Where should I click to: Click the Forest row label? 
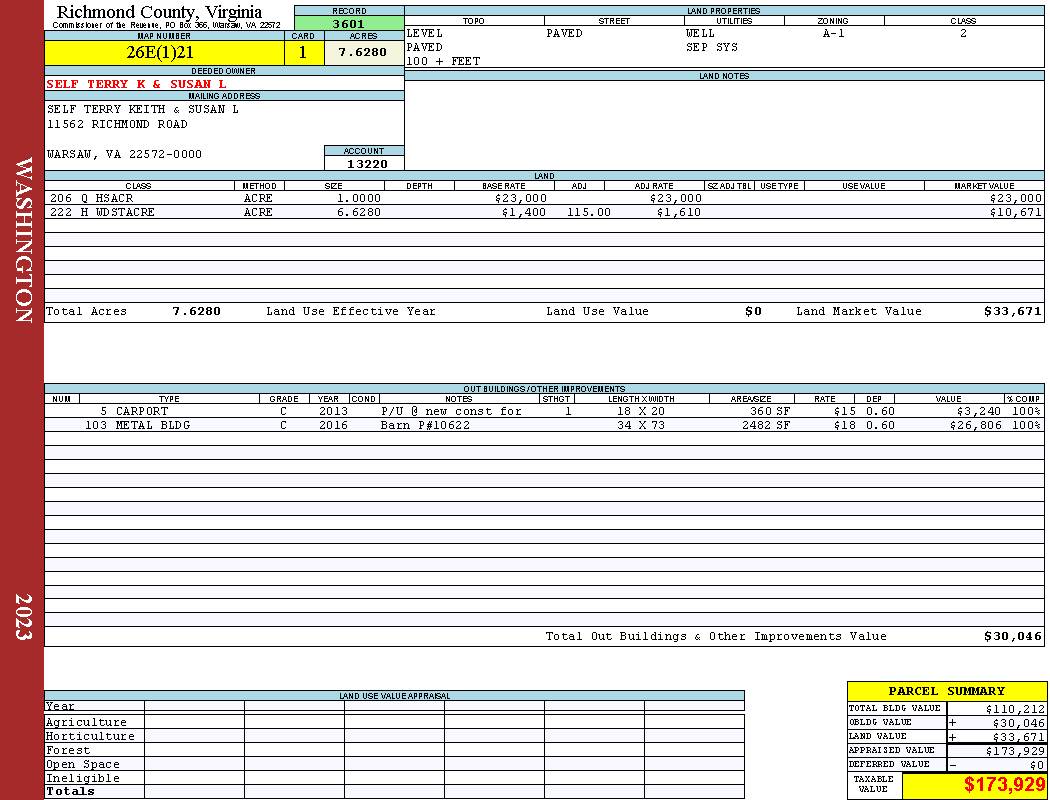tap(67, 750)
